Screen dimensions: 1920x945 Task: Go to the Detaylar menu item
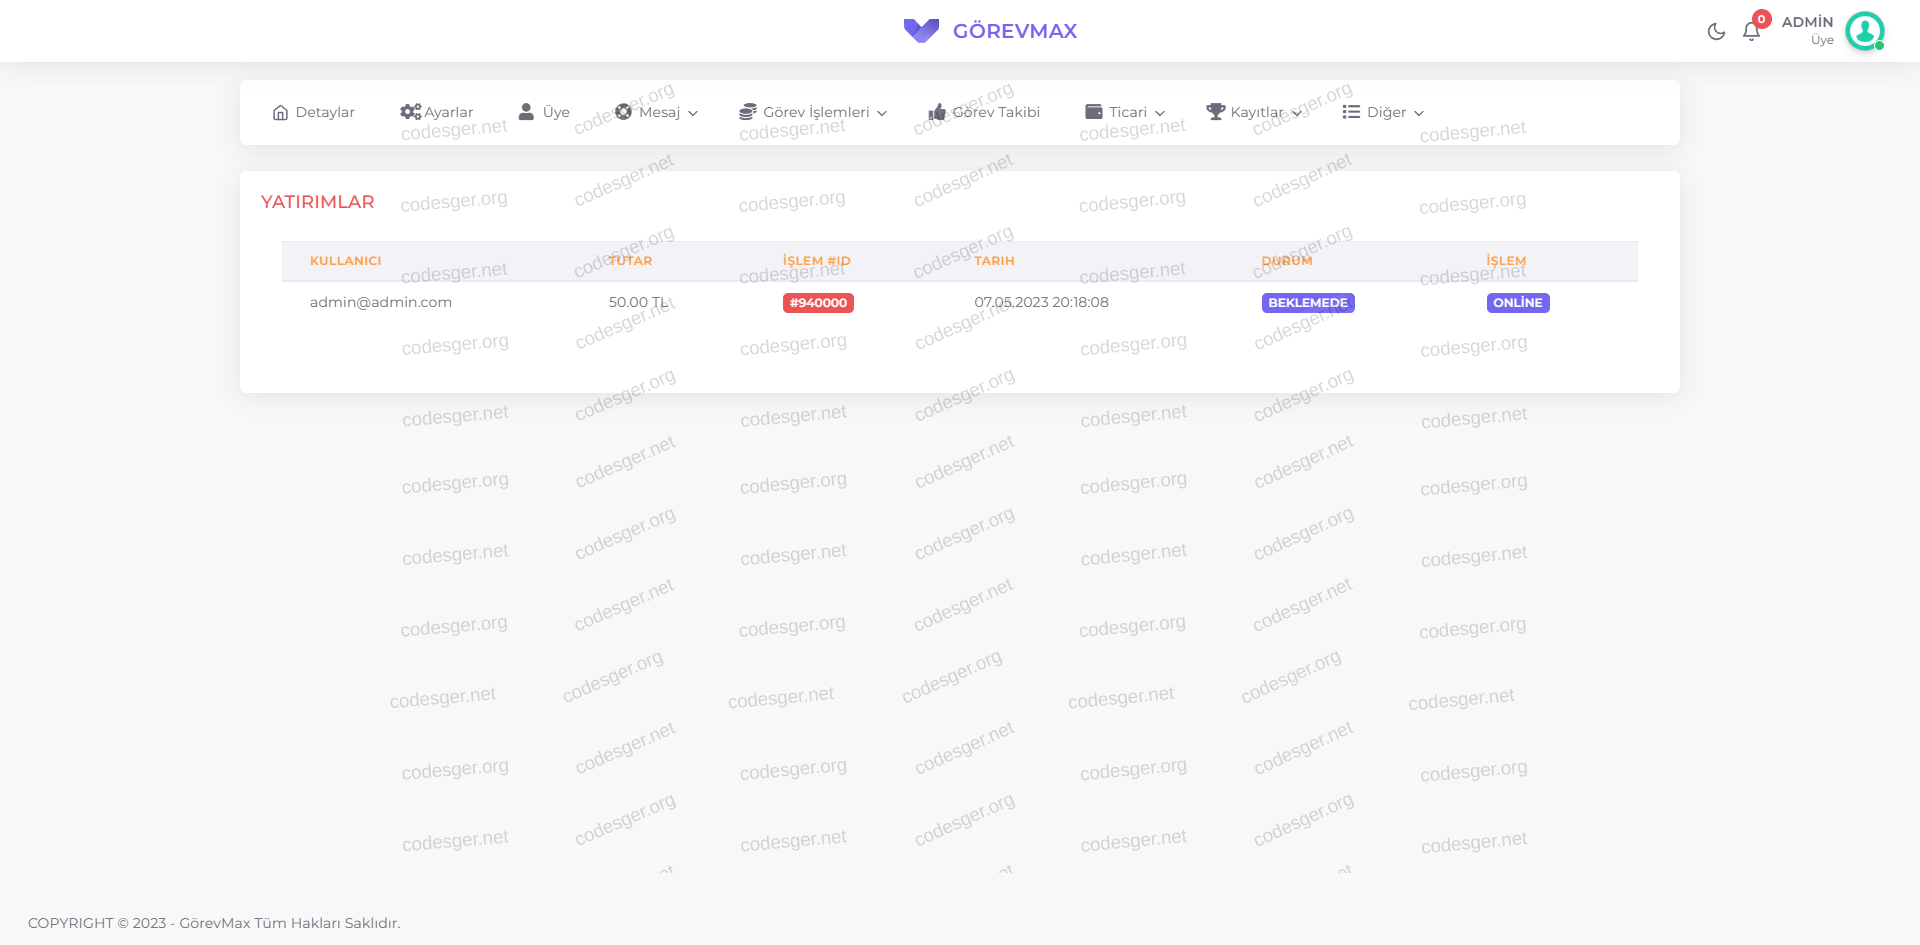coord(325,112)
